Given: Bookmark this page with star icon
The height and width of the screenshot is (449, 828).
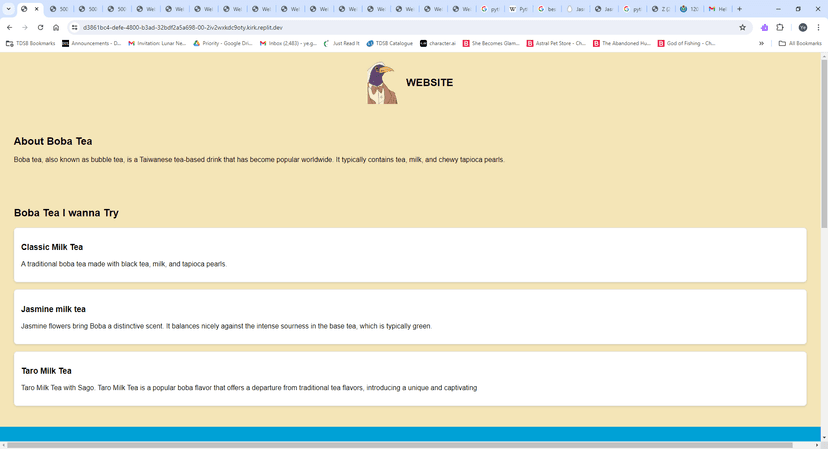Looking at the screenshot, I should click(742, 27).
